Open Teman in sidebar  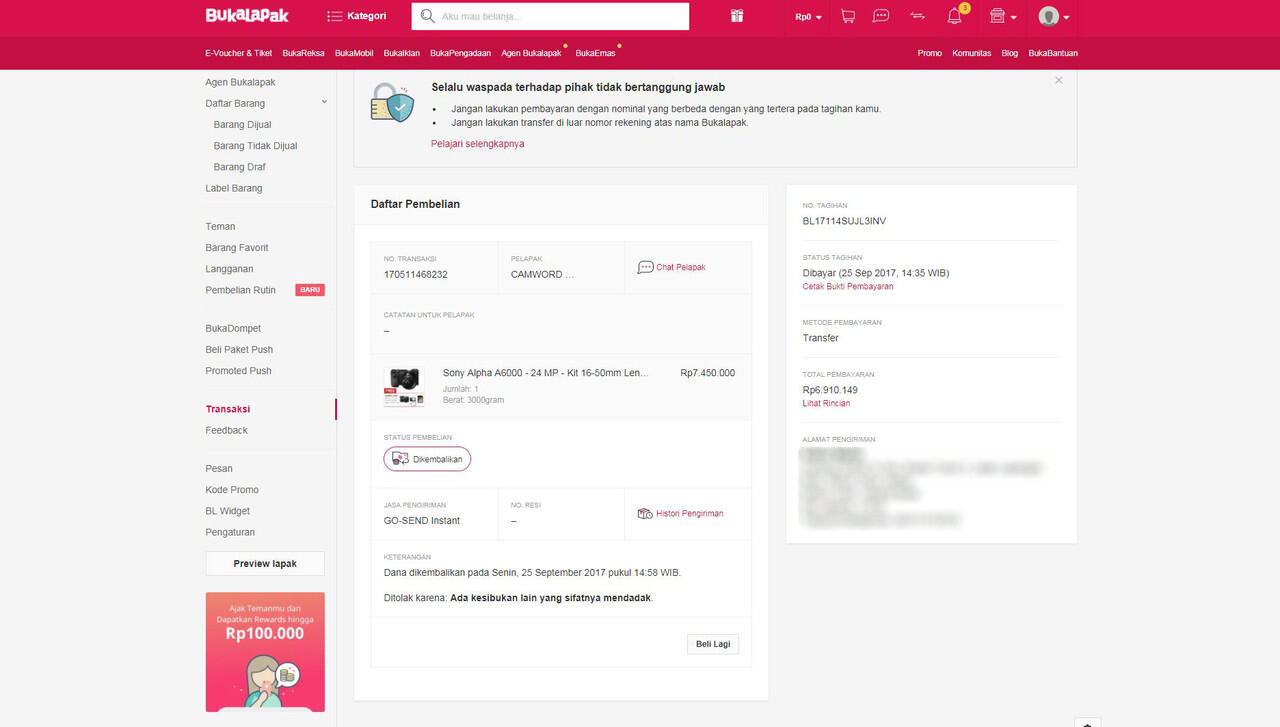click(x=220, y=226)
